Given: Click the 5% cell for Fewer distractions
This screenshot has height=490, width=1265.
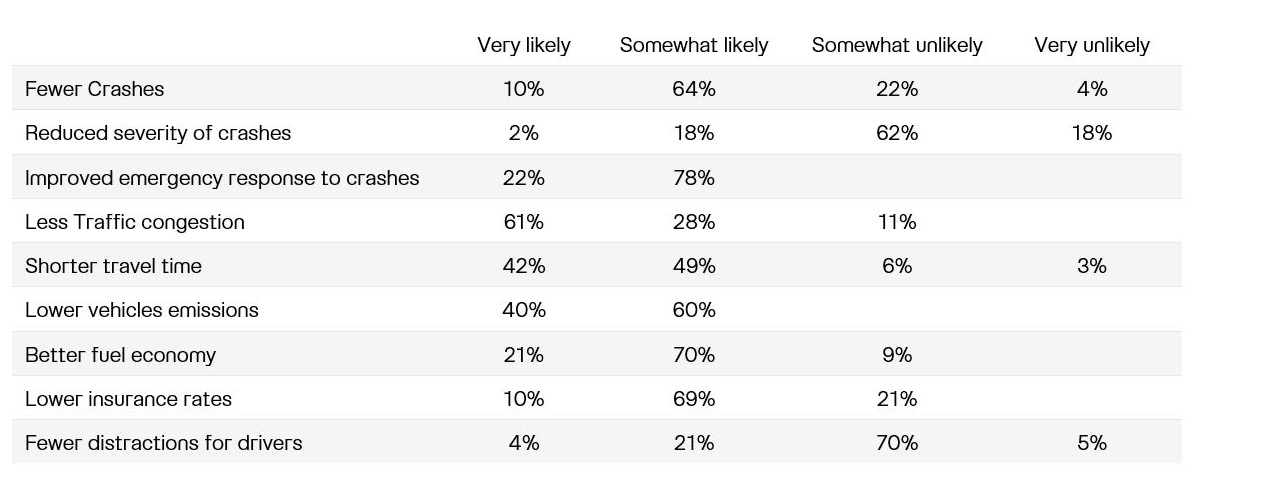Looking at the screenshot, I should pos(1092,443).
